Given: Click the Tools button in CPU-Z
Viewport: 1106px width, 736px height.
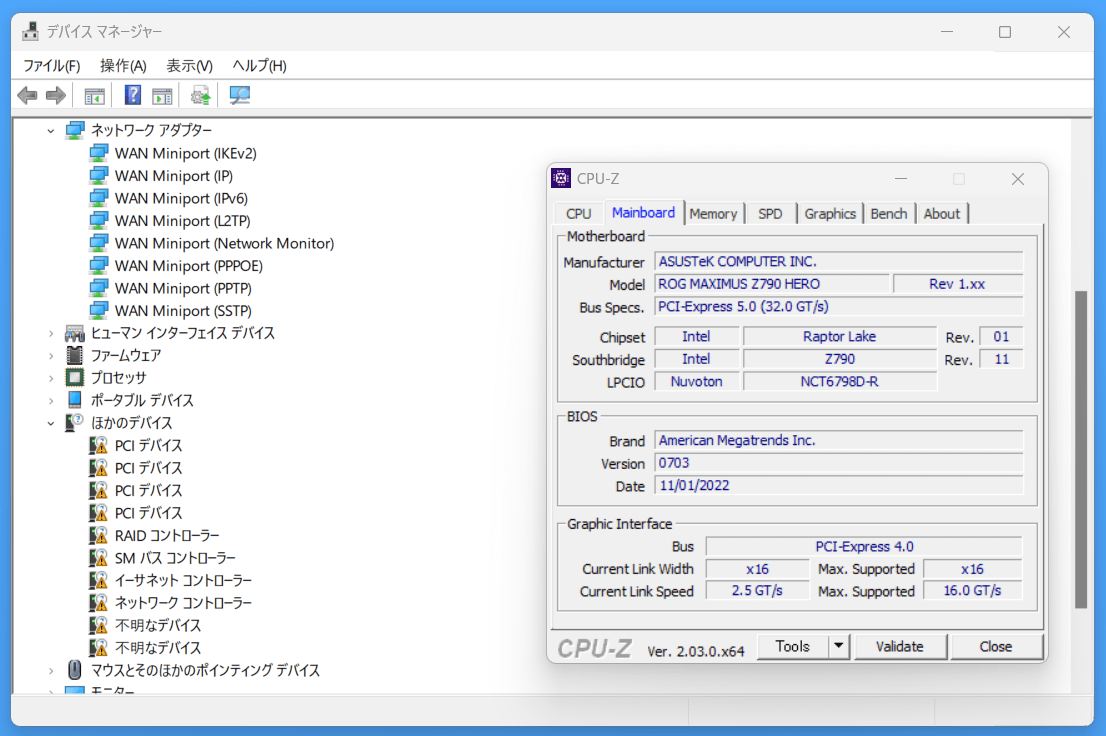Looking at the screenshot, I should pos(793,646).
